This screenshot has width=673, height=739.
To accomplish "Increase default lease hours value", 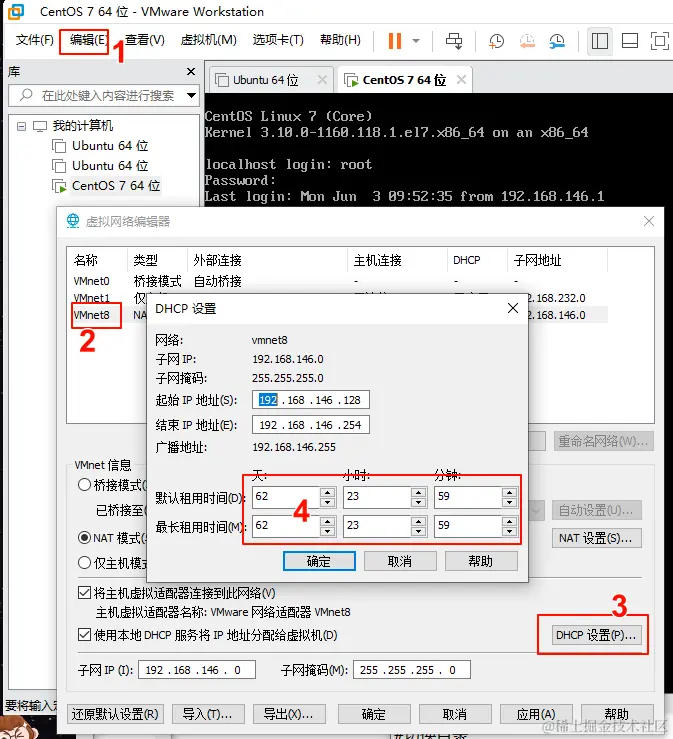I will click(419, 492).
